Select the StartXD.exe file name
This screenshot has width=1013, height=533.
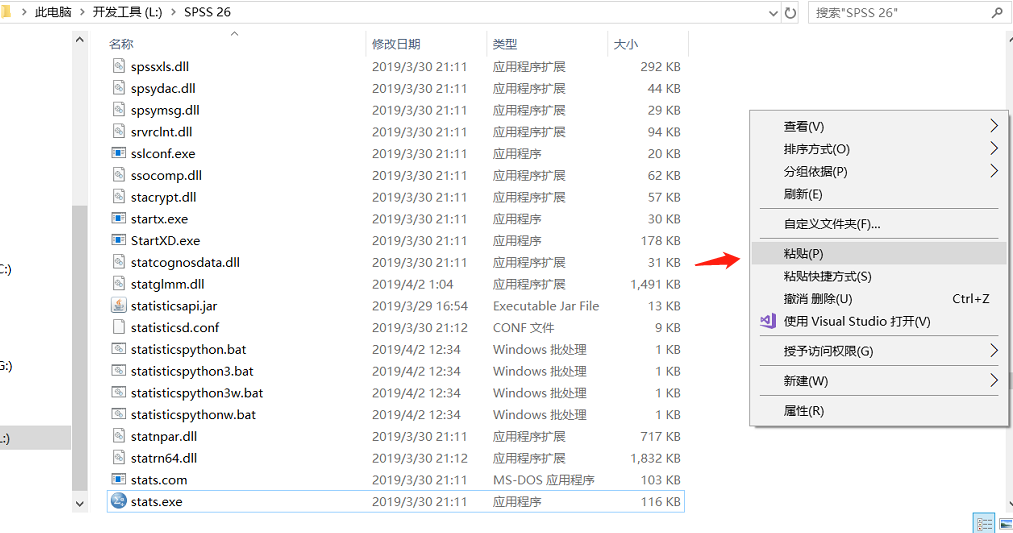[165, 241]
